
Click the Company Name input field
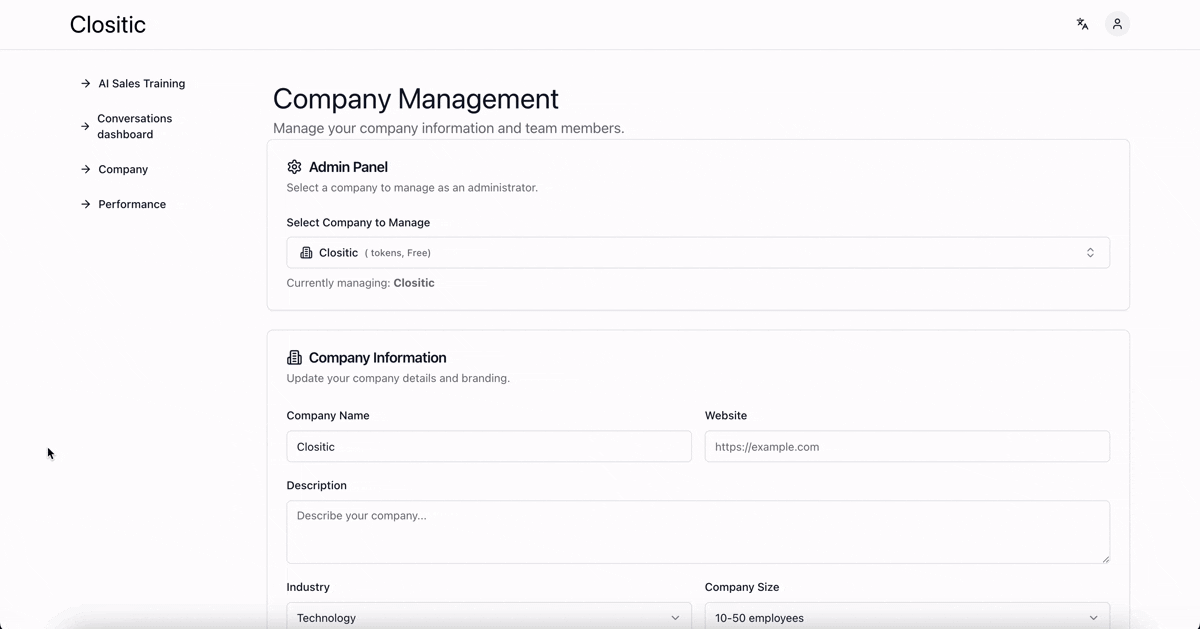pyautogui.click(x=488, y=447)
